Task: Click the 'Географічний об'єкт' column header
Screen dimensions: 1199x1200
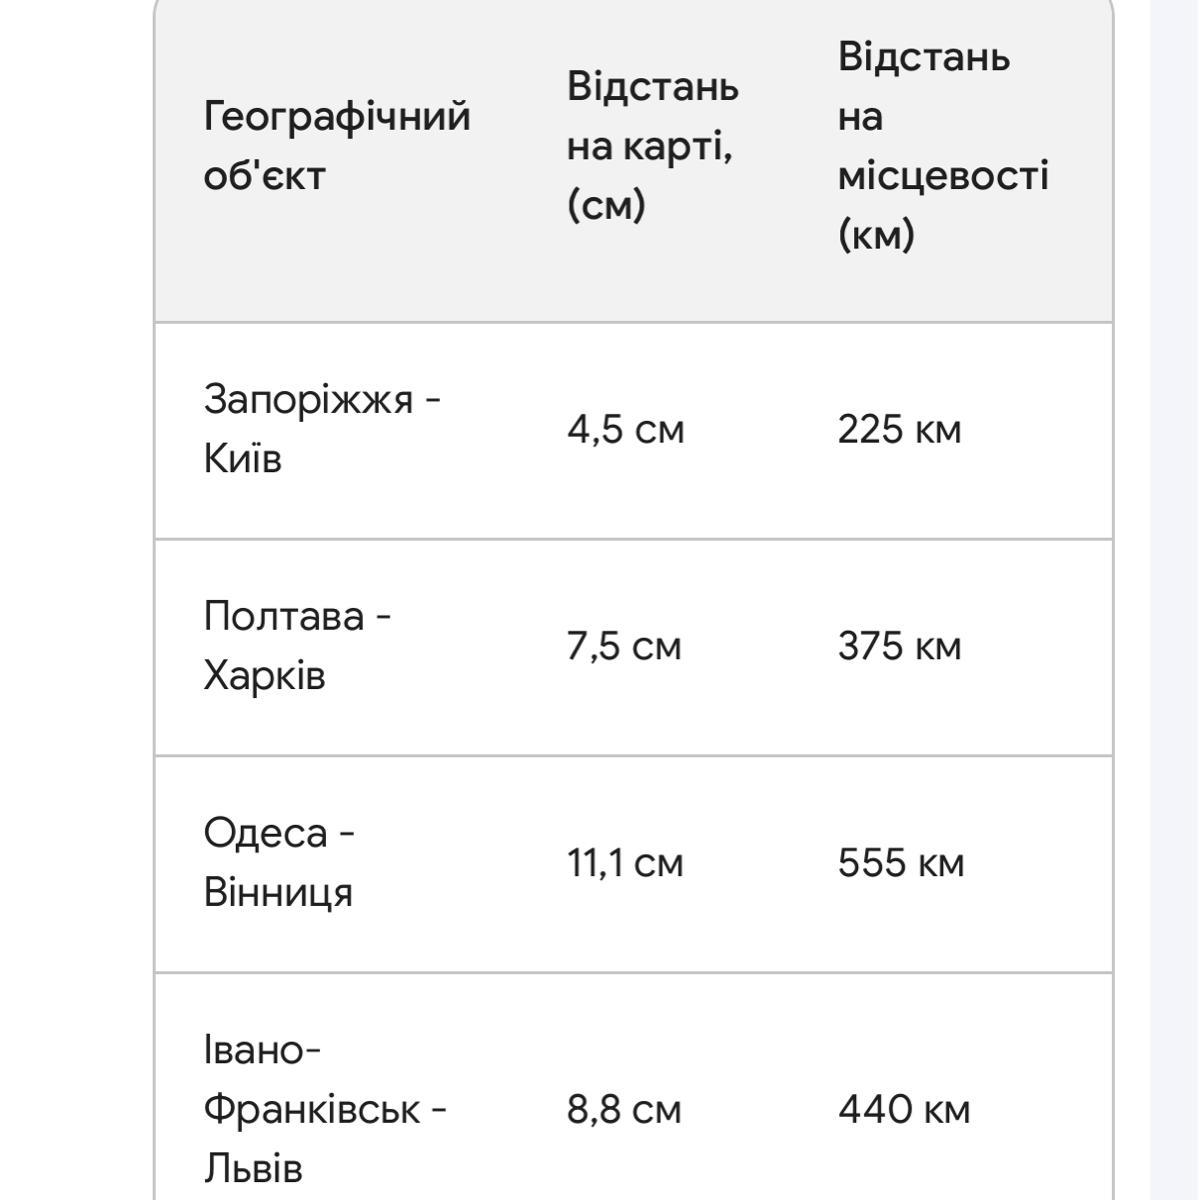Action: [x=337, y=146]
